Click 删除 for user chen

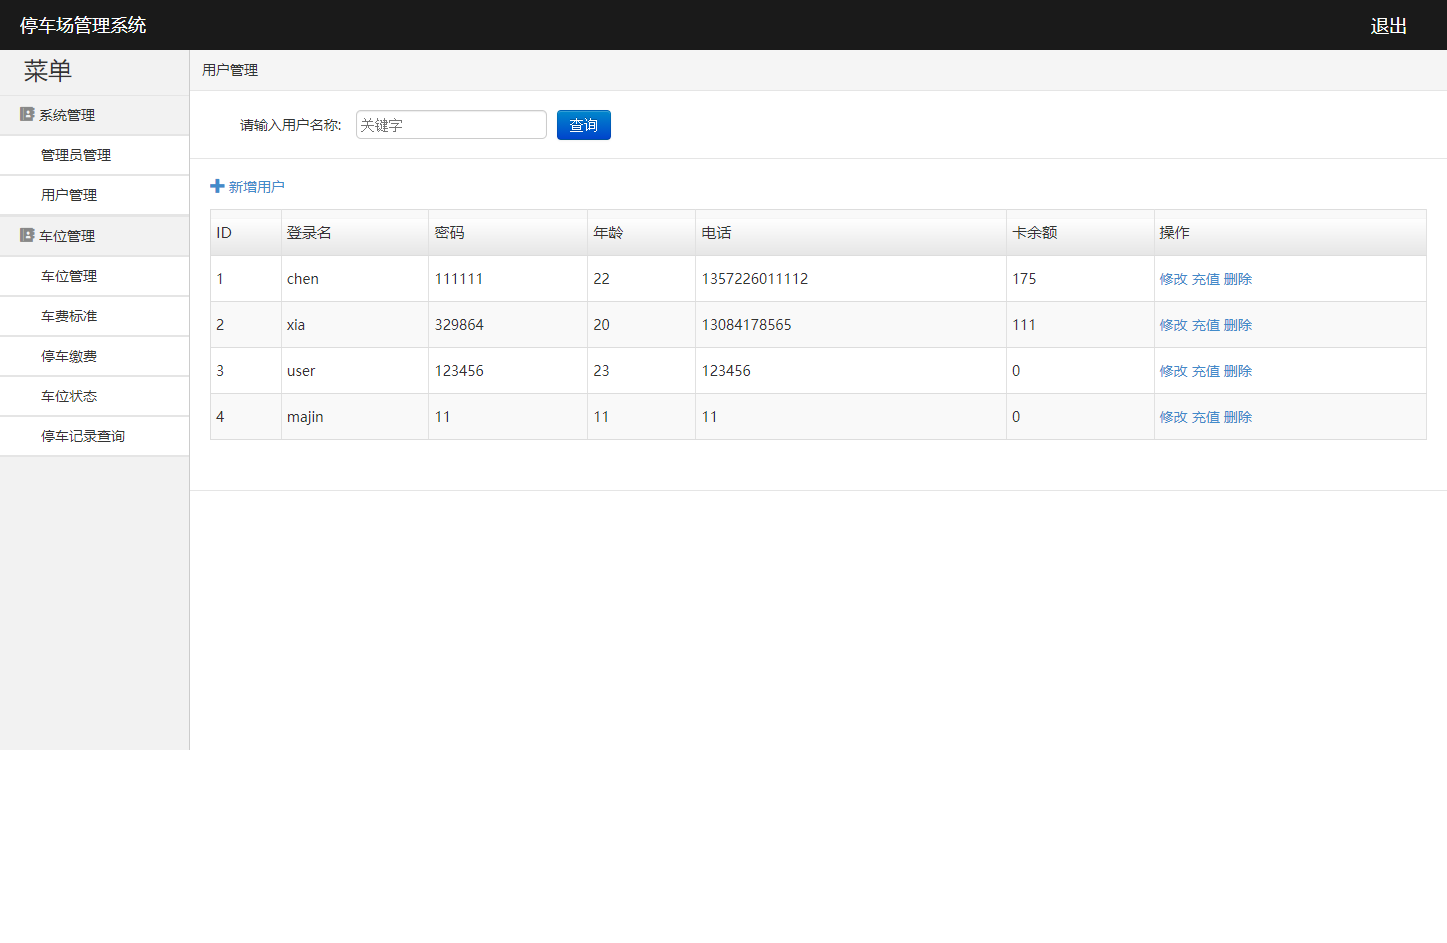tap(1238, 279)
